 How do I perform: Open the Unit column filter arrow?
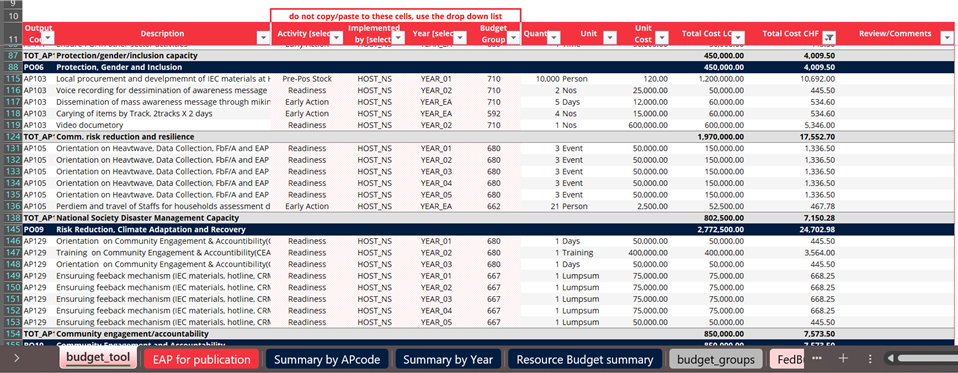(609, 38)
